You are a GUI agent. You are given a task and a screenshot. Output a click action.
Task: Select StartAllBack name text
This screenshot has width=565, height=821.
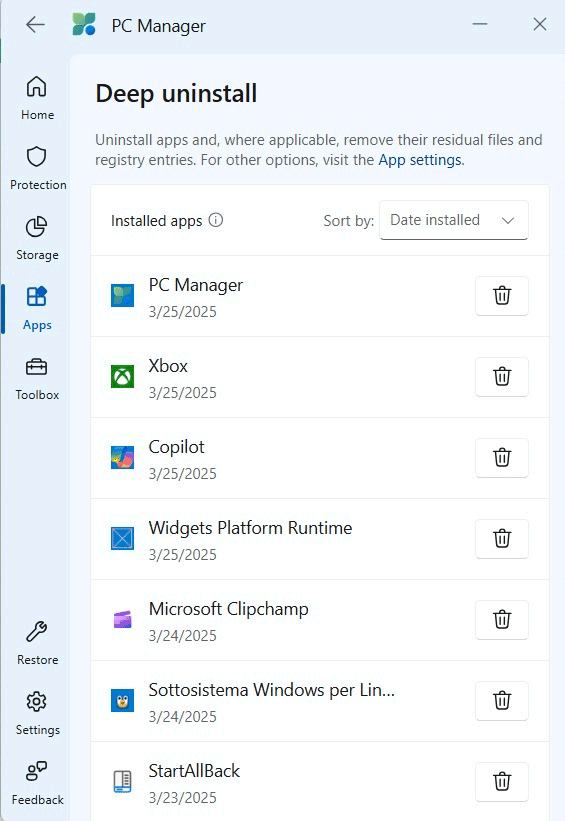point(194,771)
